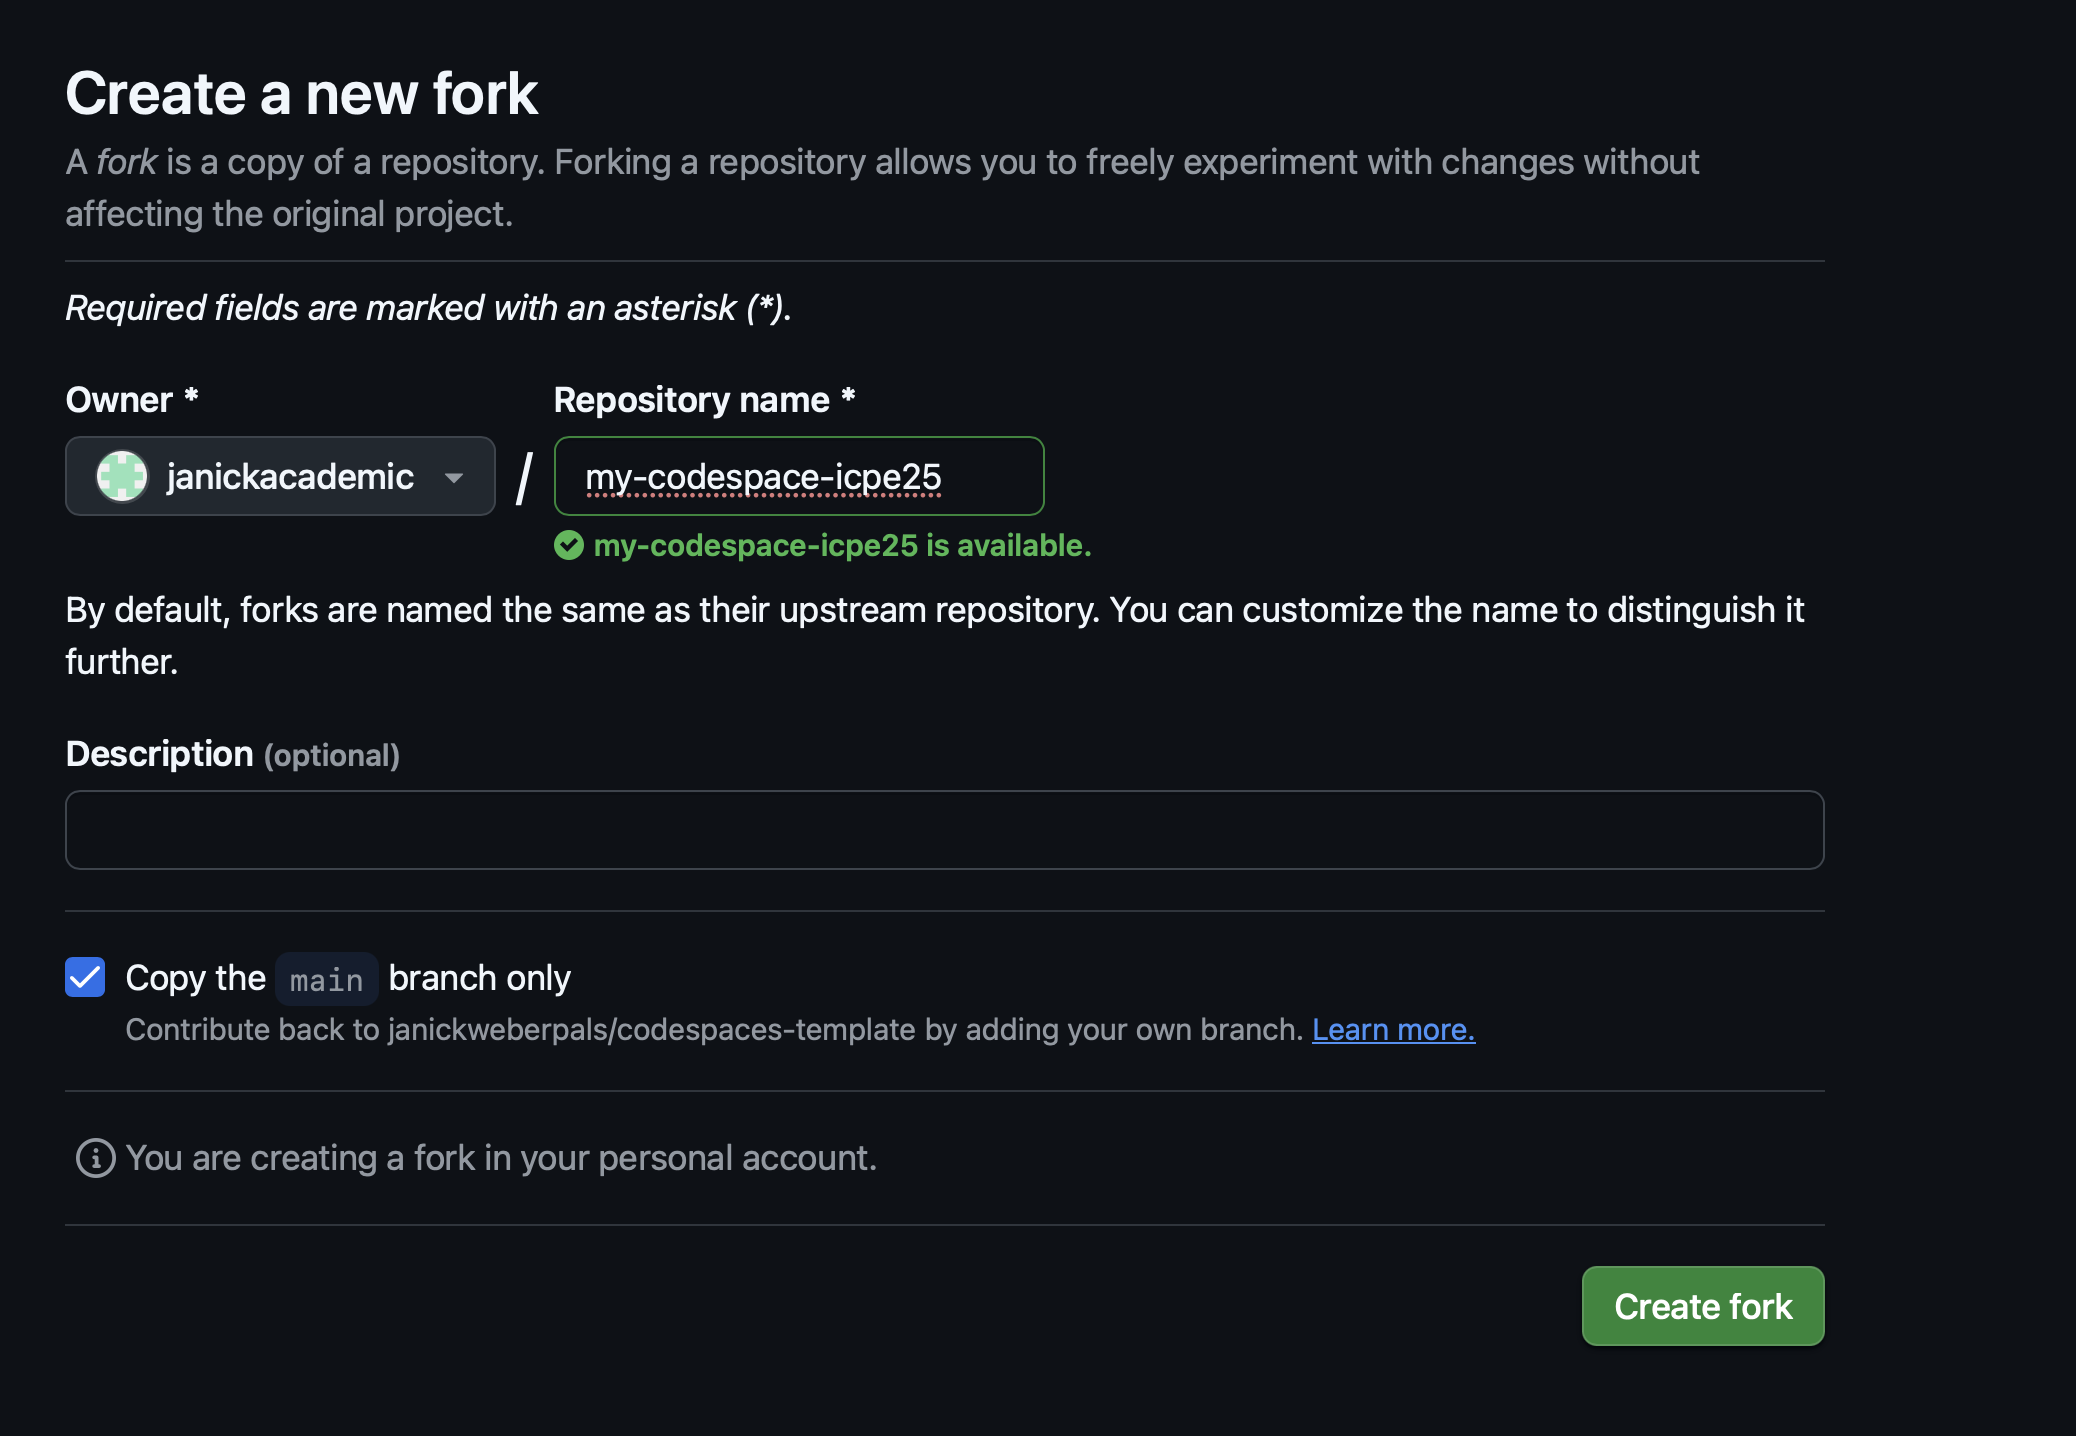Click the 'By default, forks are named' paragraph
Viewport: 2076px width, 1436px height.
tap(935, 635)
